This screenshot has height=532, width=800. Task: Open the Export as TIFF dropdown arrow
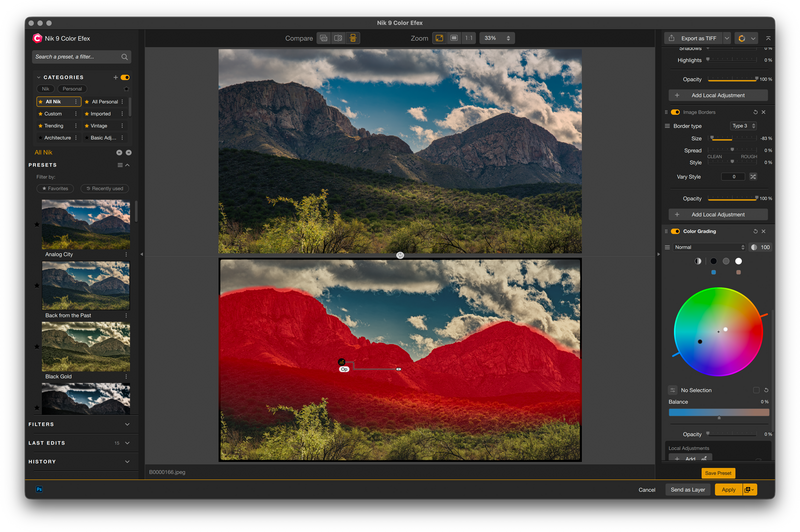[727, 38]
